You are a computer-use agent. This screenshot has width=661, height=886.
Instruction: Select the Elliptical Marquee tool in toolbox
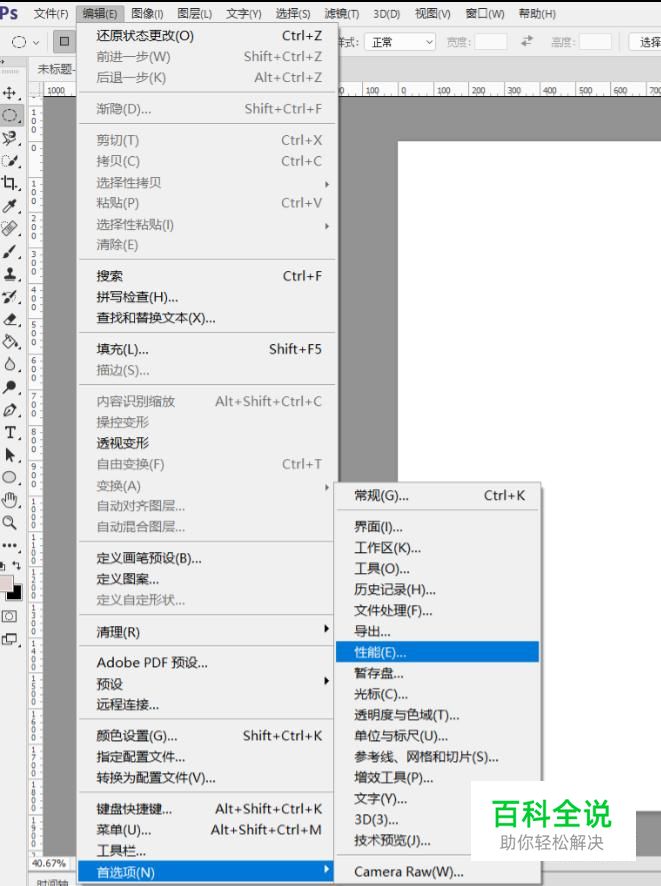[x=10, y=116]
